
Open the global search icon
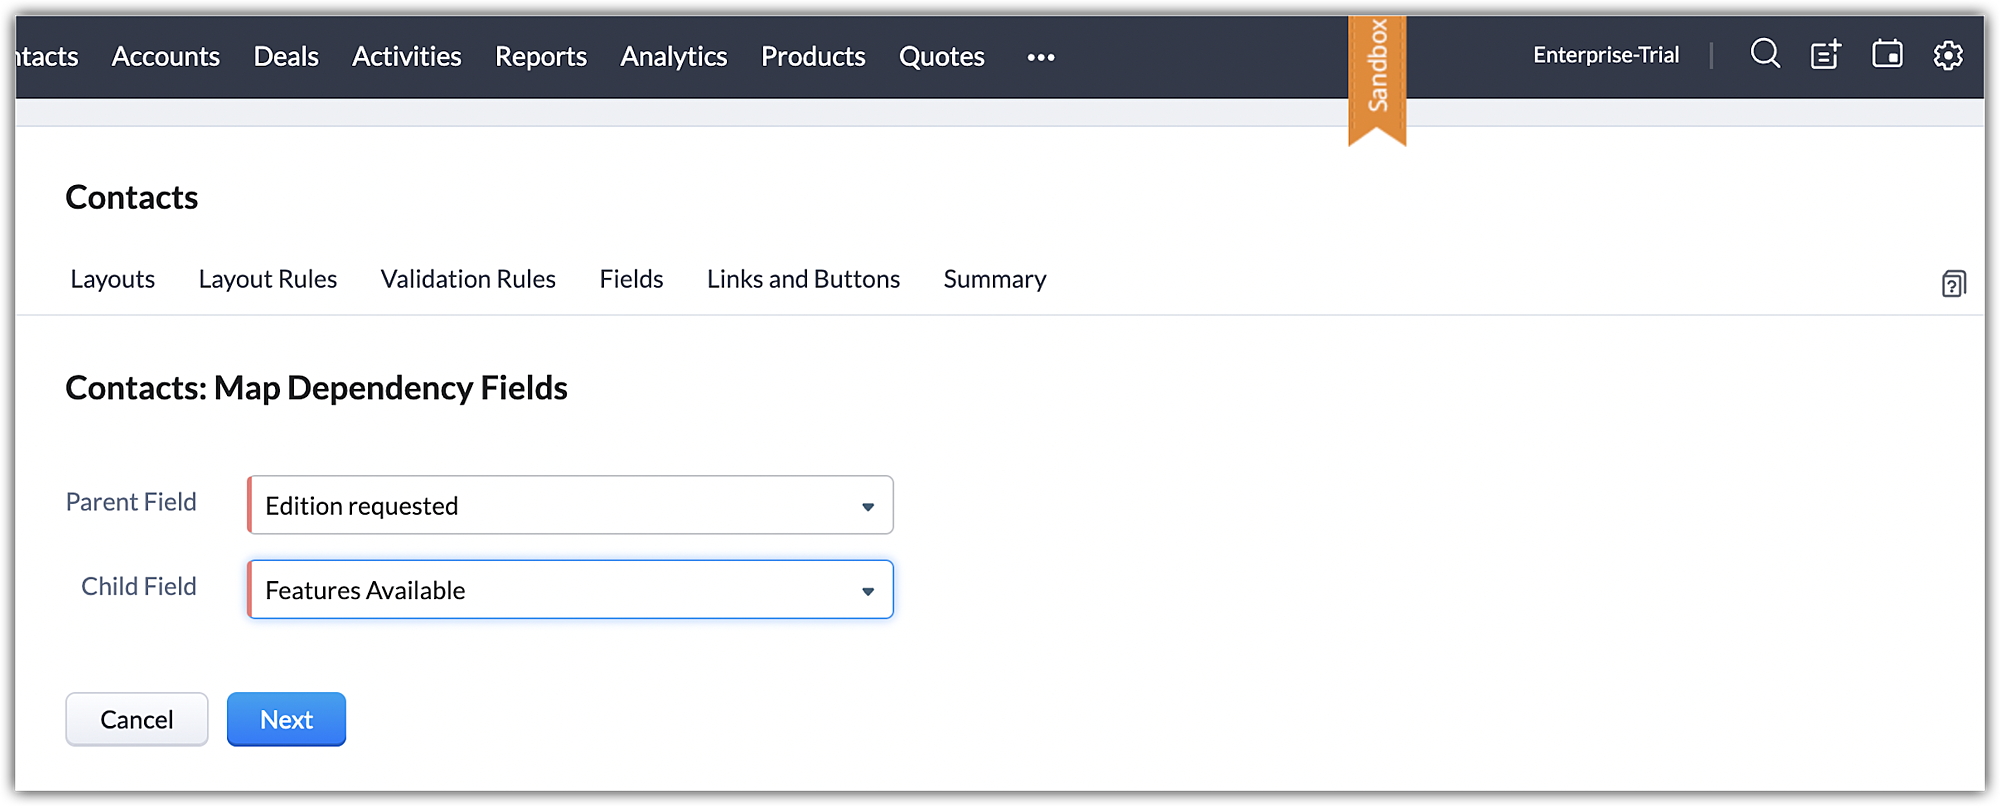1765,54
